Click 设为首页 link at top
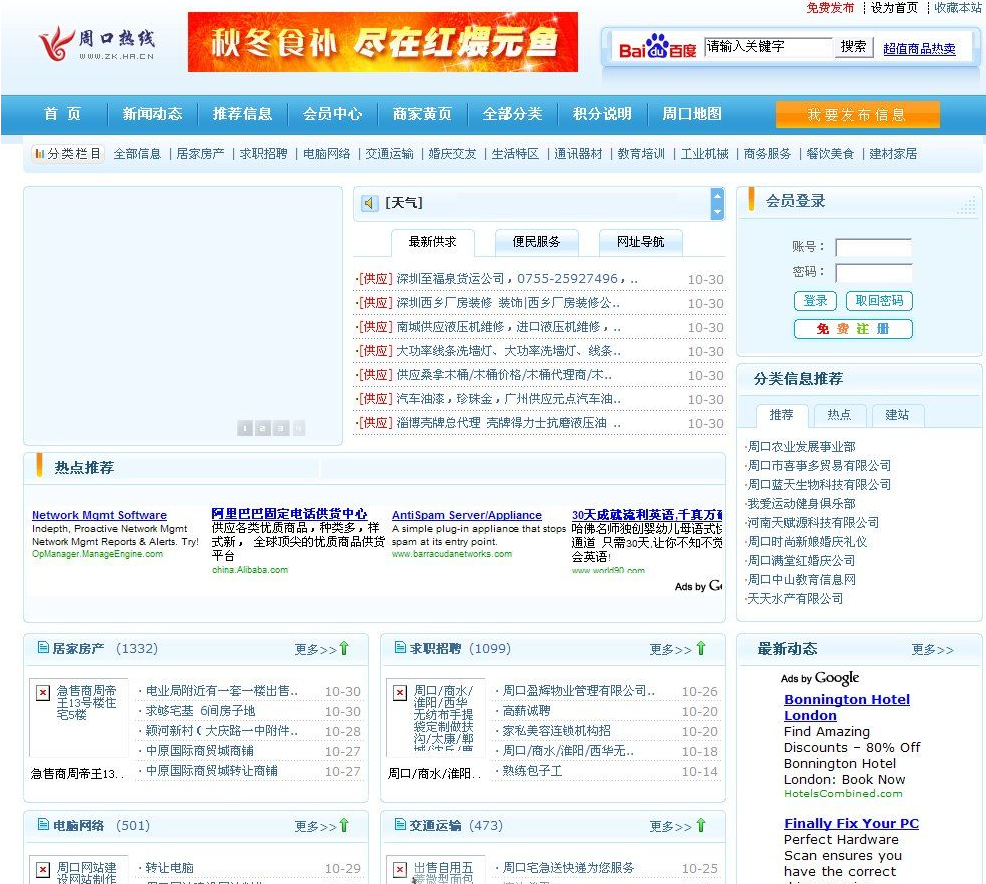The image size is (986, 884). (x=894, y=8)
